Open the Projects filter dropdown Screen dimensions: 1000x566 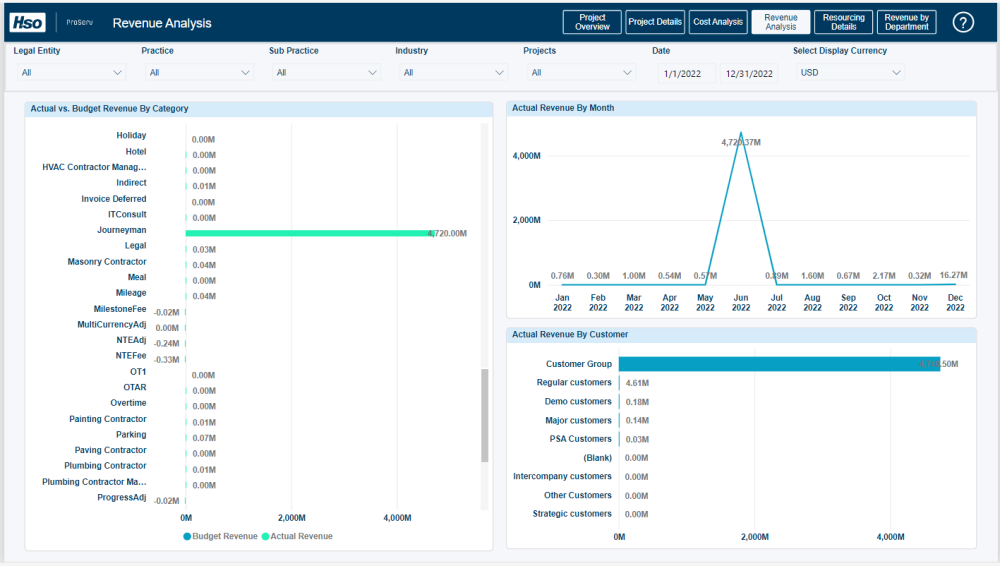point(581,72)
